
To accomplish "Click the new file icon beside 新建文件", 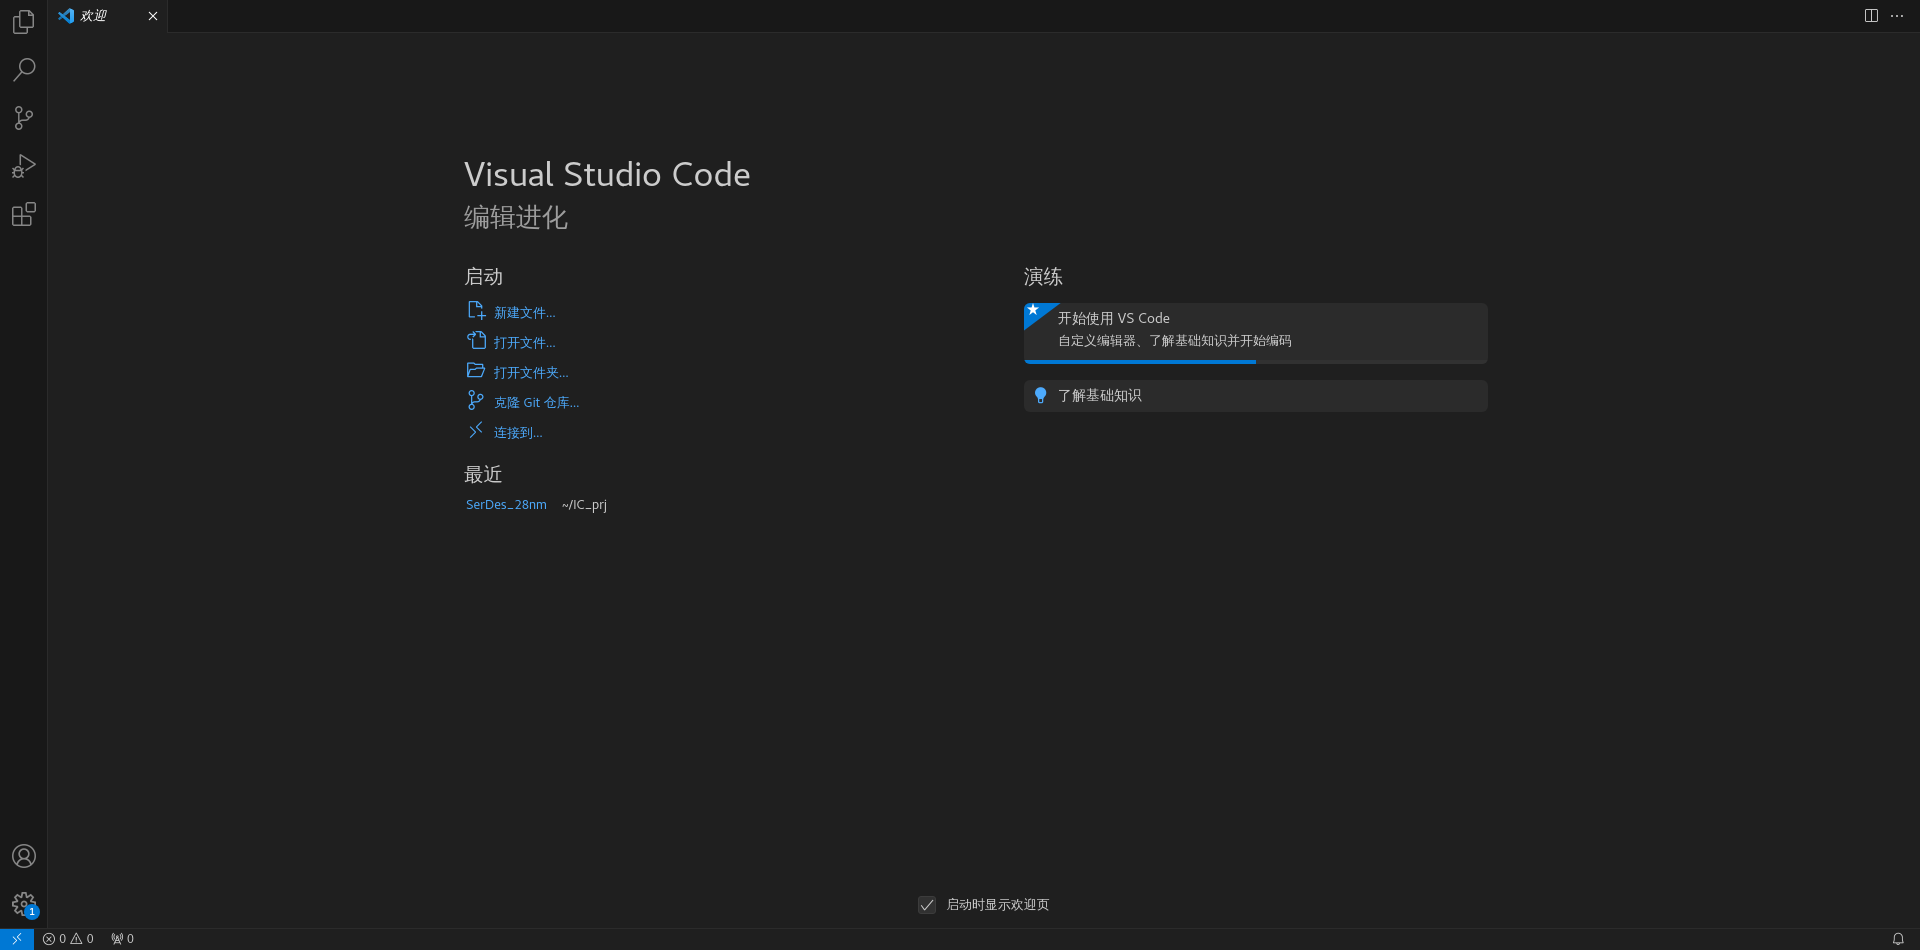I will click(476, 311).
